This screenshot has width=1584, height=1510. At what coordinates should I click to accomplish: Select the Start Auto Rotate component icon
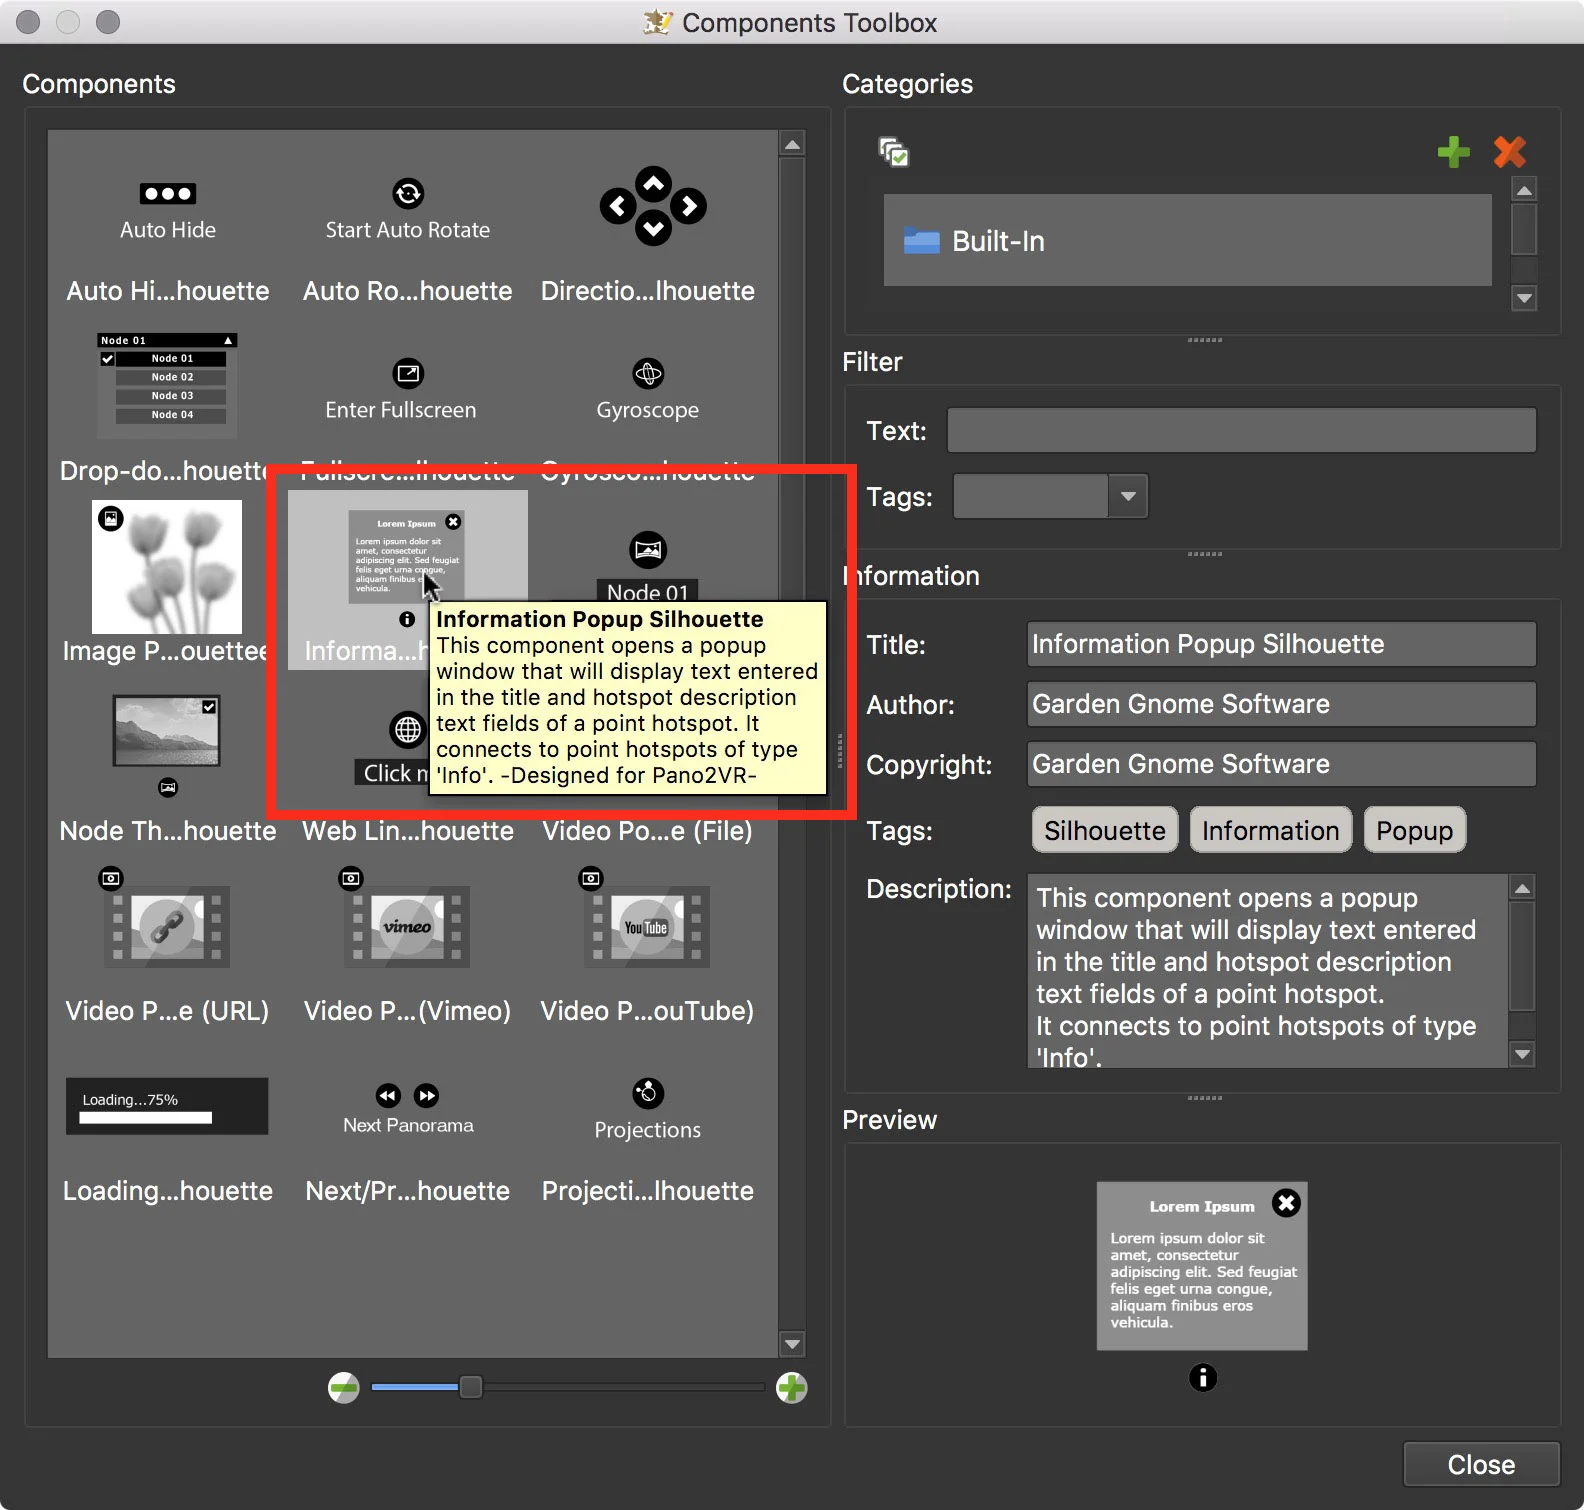pyautogui.click(x=408, y=193)
